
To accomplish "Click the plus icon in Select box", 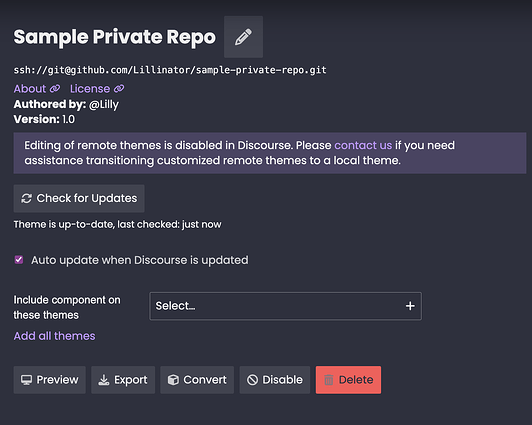I will click(x=410, y=306).
